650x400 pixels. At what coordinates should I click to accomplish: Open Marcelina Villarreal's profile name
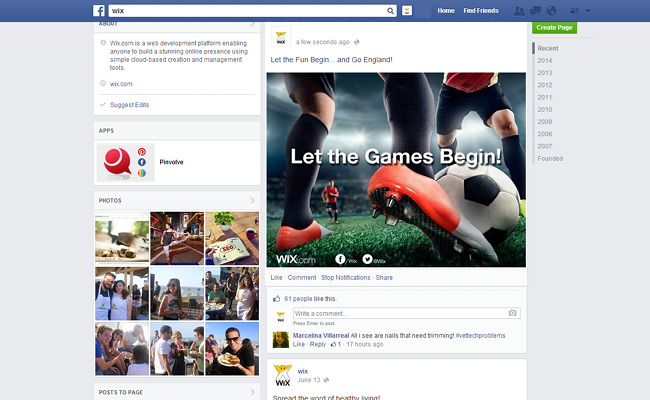[x=321, y=335]
